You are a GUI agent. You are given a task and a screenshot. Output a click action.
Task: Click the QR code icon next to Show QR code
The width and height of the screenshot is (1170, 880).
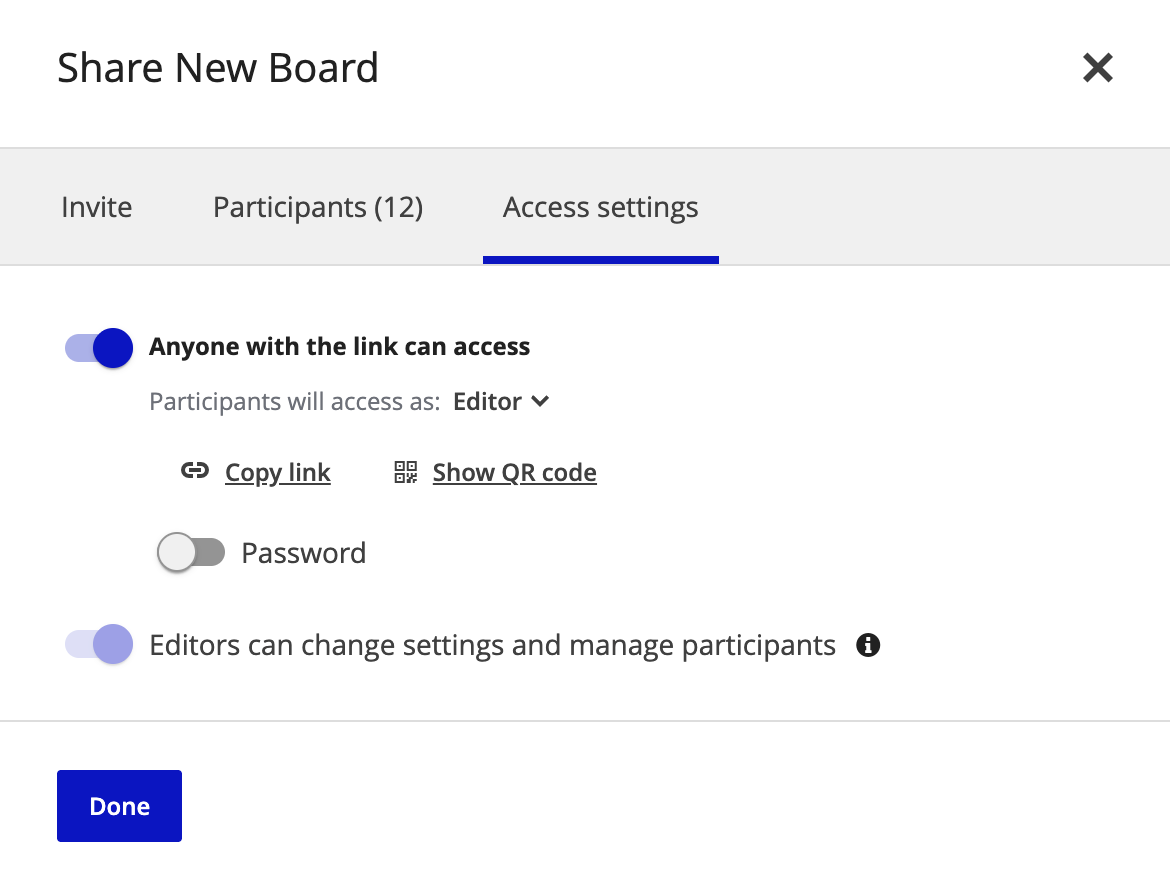[404, 471]
